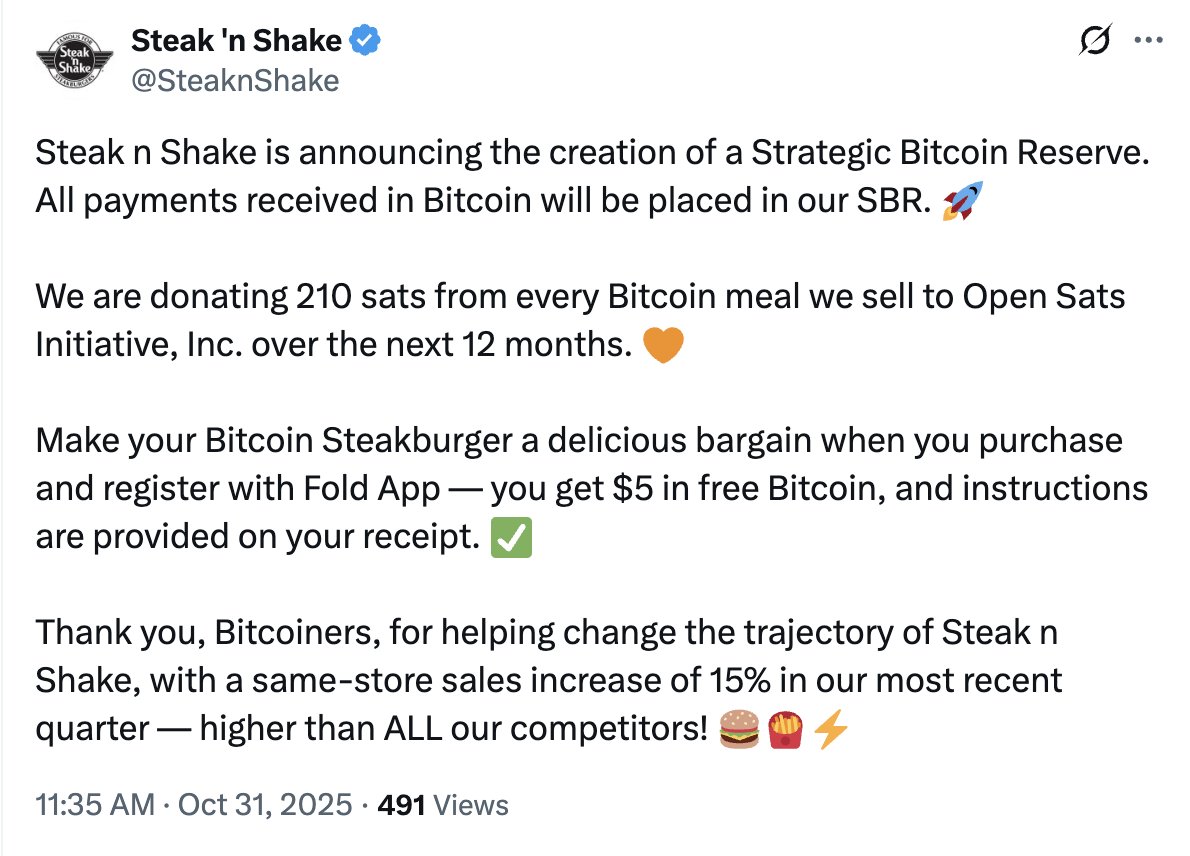Click the orange heart emoji
The image size is (1190, 856).
(663, 346)
